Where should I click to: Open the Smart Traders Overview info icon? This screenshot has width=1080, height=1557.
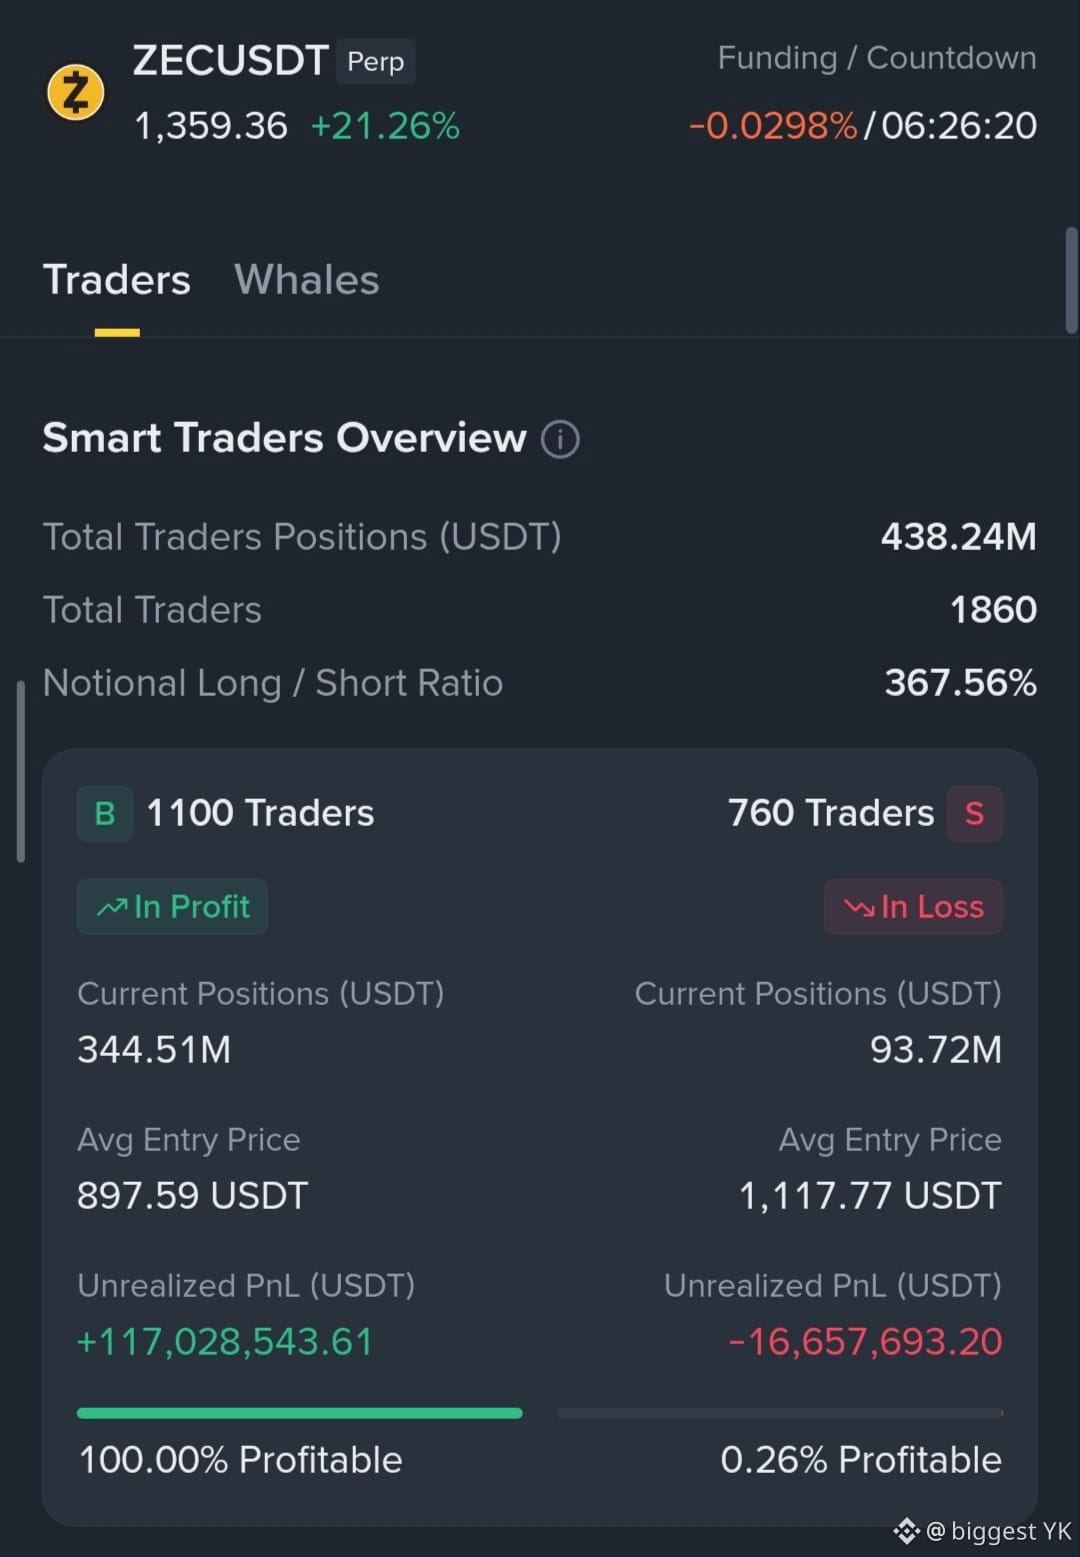click(x=560, y=439)
